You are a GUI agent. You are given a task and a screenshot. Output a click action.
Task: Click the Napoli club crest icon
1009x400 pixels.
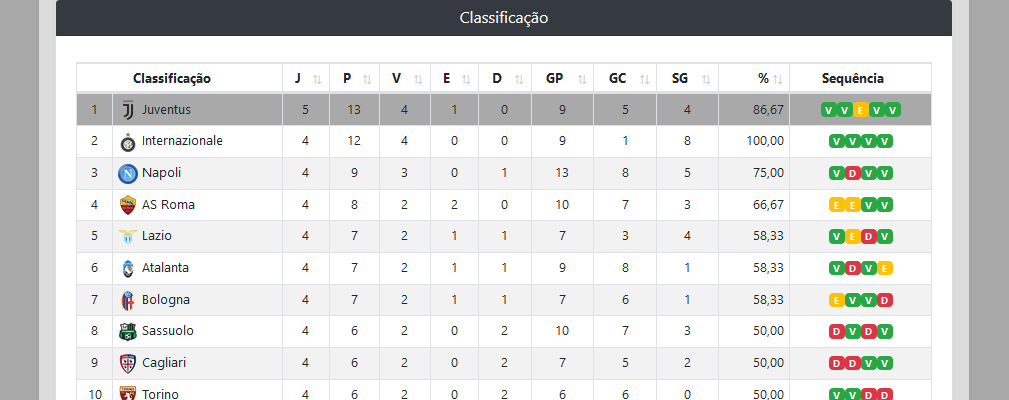point(127,173)
